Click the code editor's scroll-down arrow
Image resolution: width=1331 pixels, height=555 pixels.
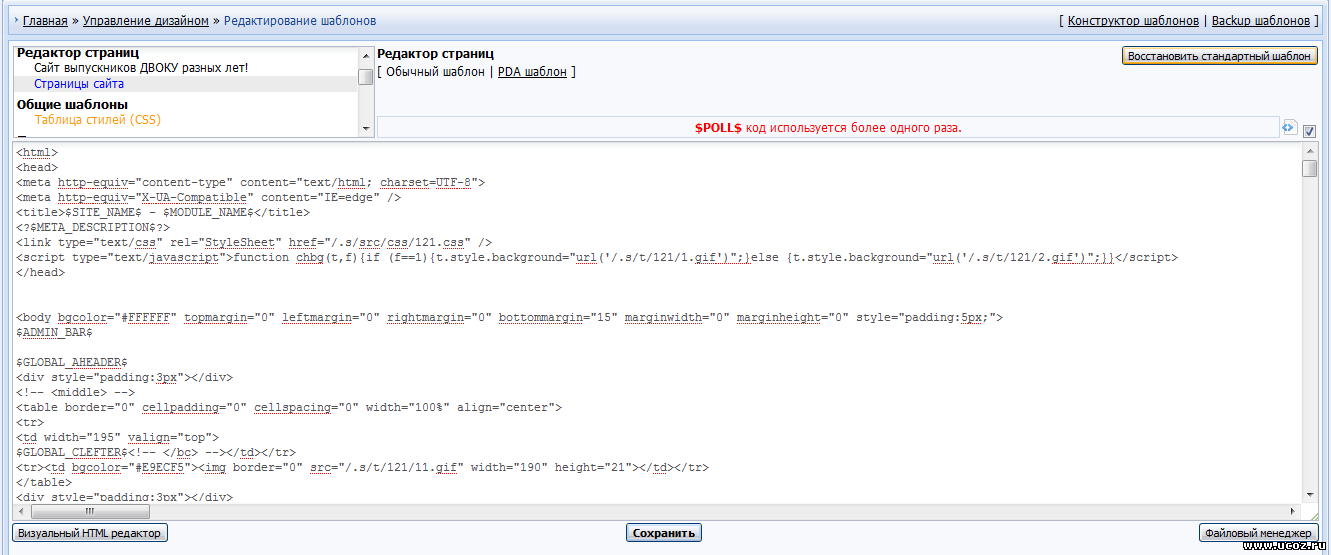point(1309,493)
